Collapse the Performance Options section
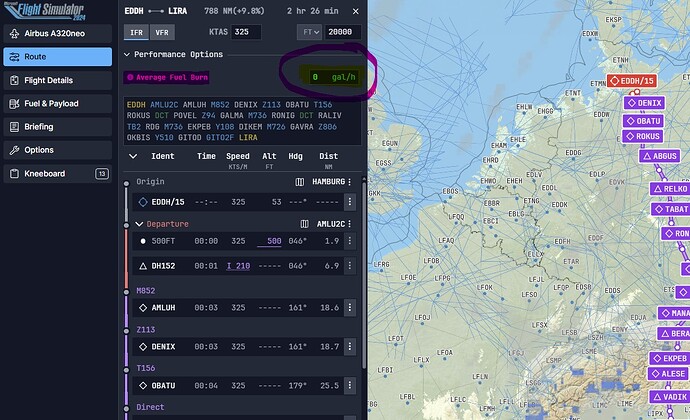Image resolution: width=690 pixels, height=420 pixels. pyautogui.click(x=127, y=54)
